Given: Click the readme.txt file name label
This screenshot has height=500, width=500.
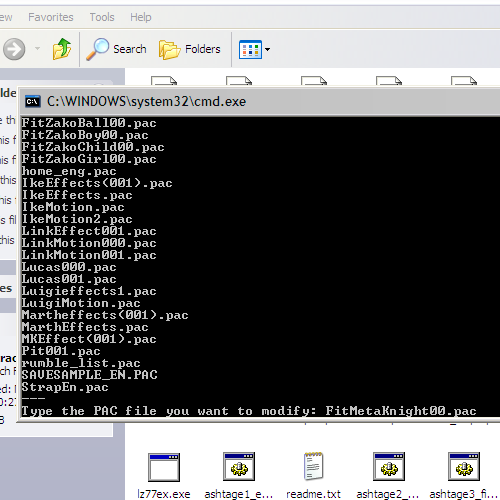Looking at the screenshot, I should 313,494.
